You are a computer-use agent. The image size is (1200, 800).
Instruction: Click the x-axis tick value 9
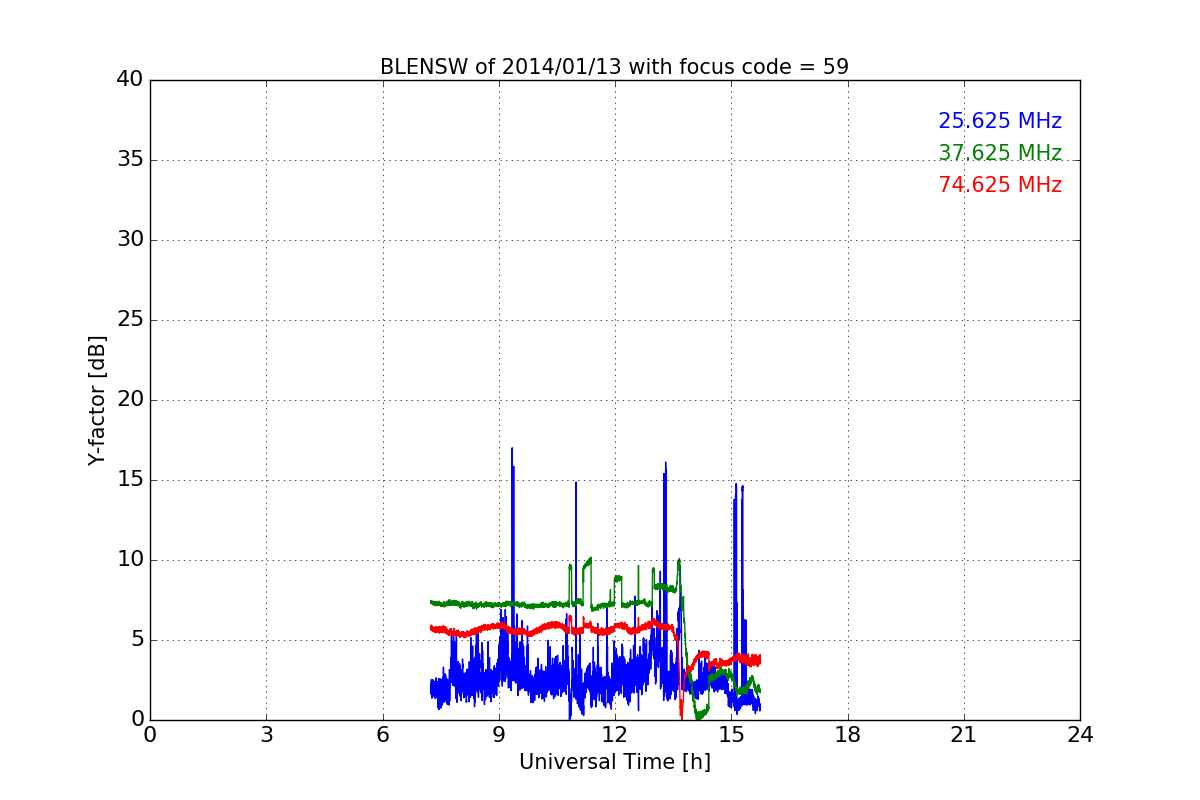click(499, 735)
